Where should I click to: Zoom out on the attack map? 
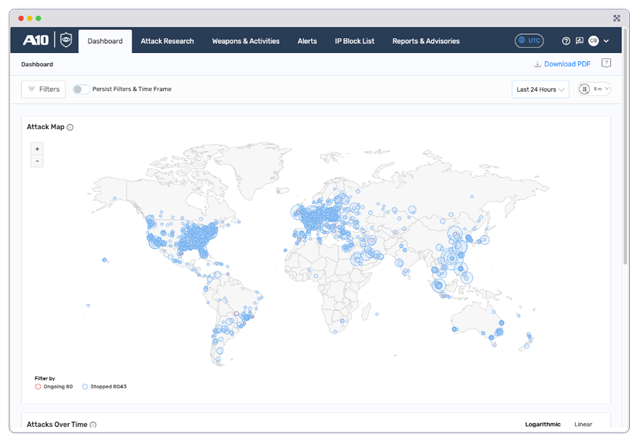[37, 160]
